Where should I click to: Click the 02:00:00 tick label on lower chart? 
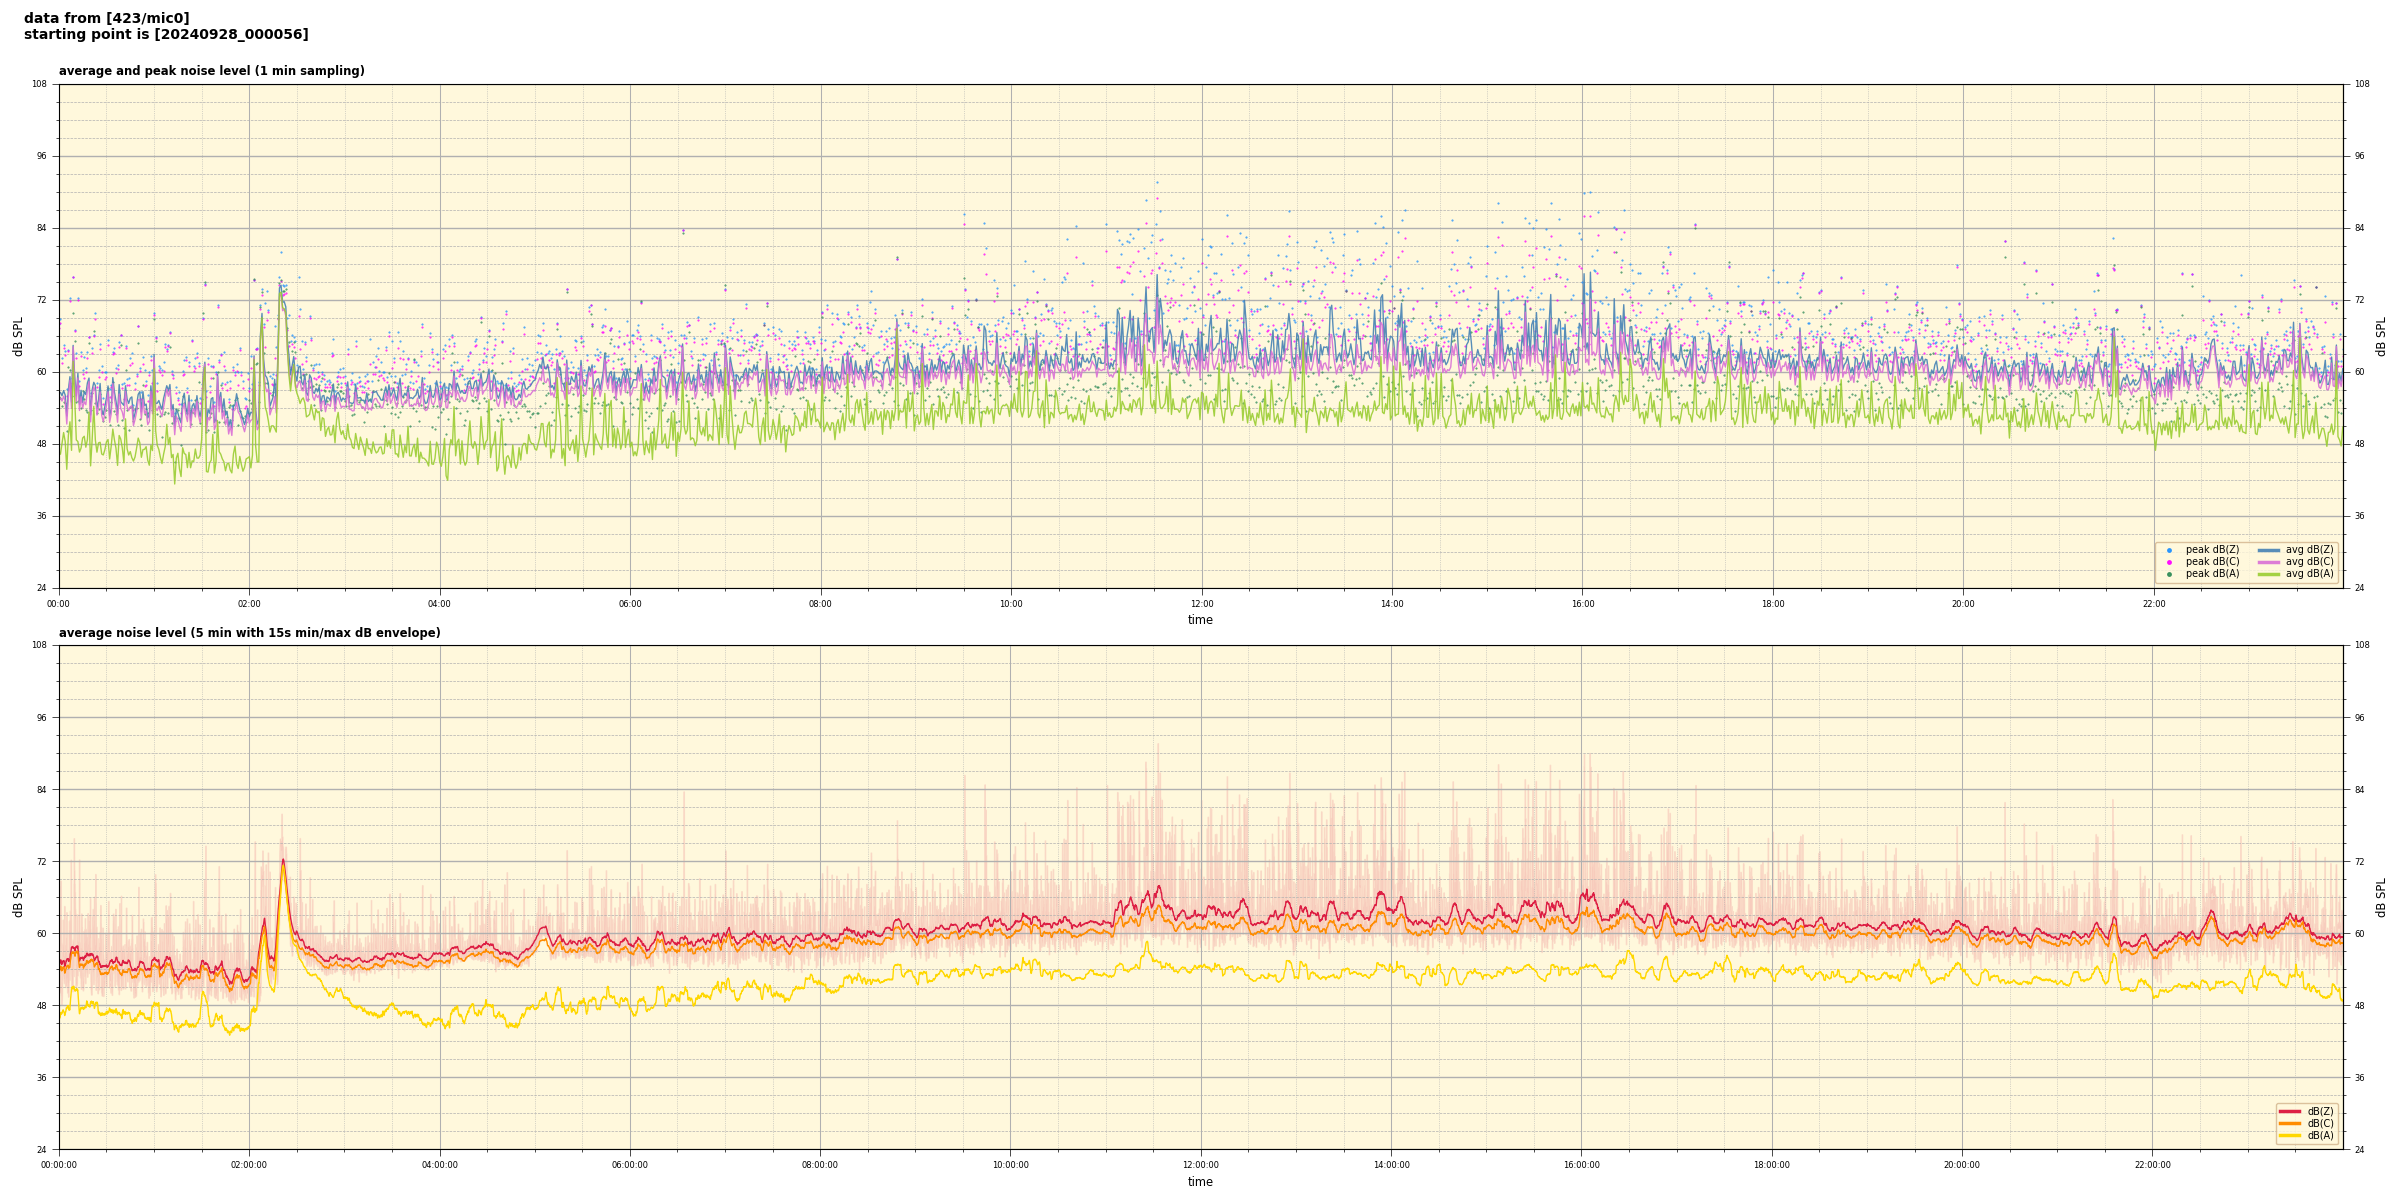coord(249,1165)
